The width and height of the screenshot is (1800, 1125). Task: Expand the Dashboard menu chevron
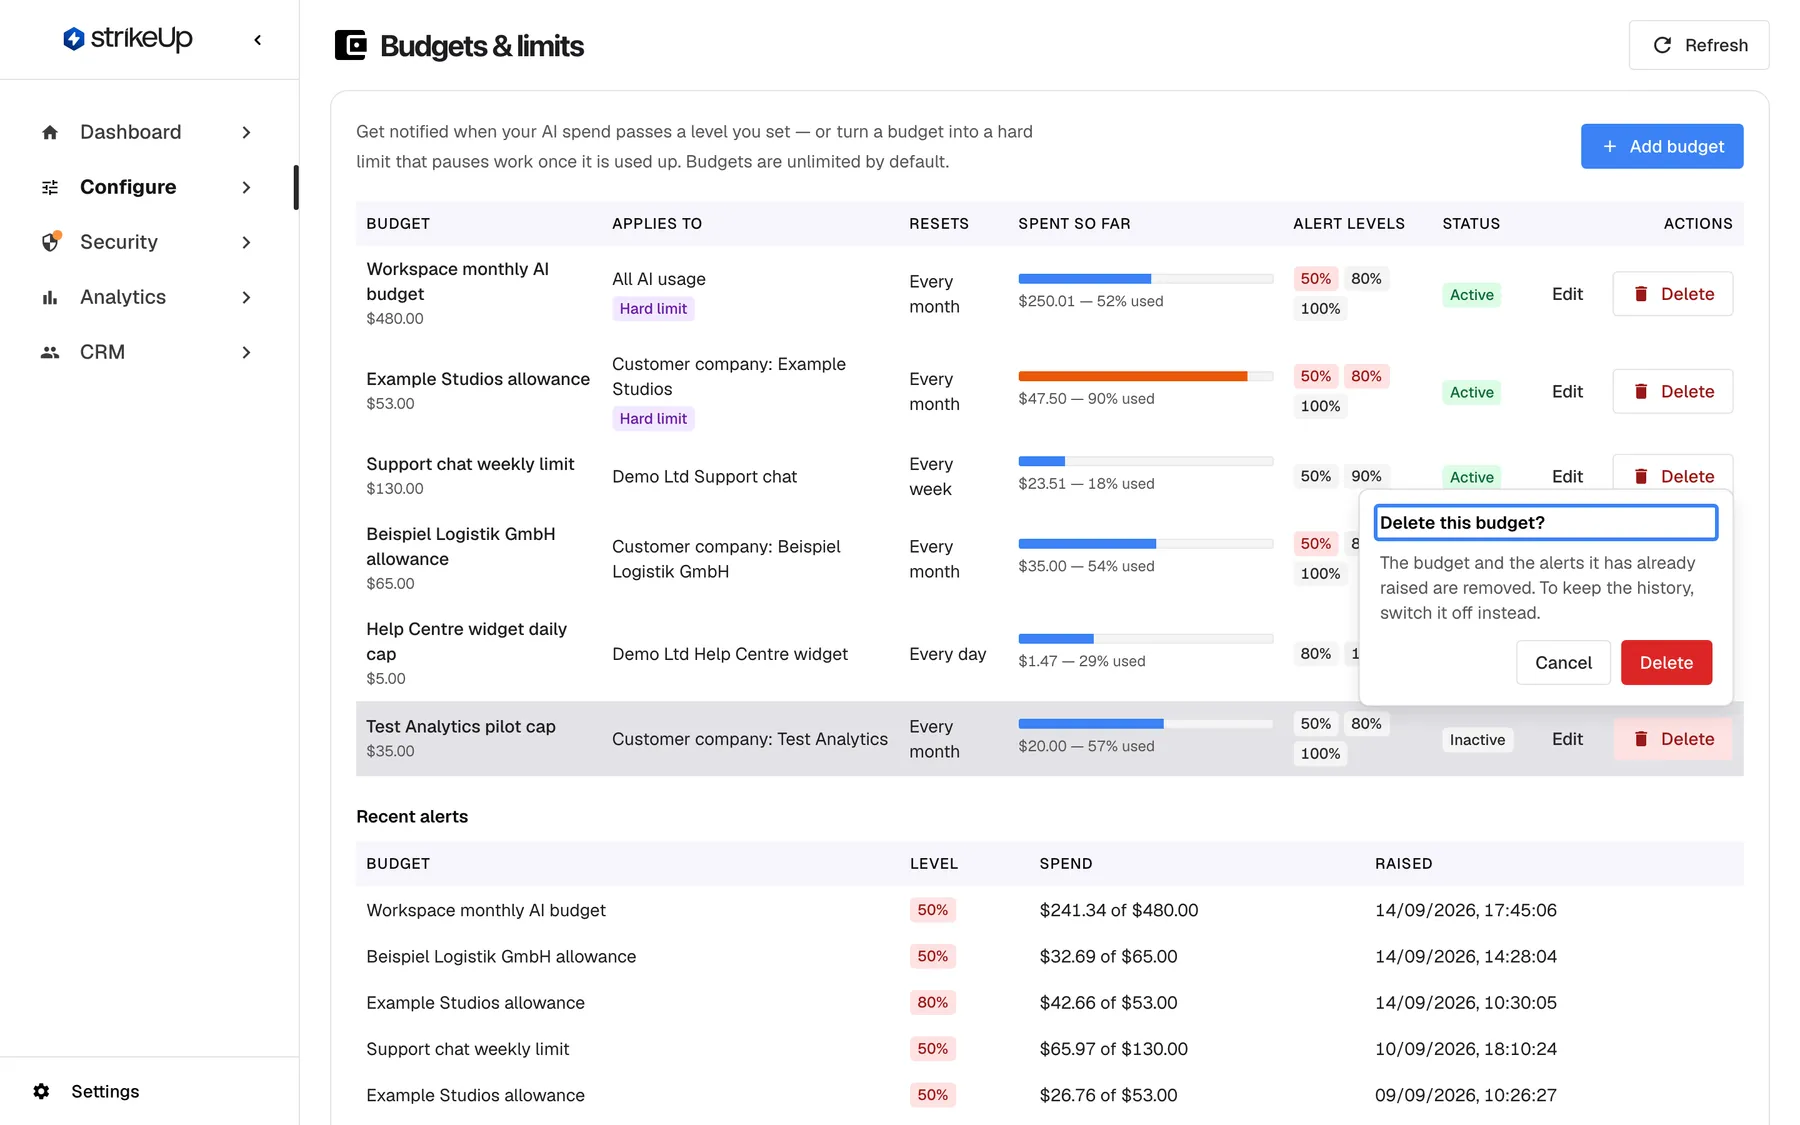click(246, 132)
